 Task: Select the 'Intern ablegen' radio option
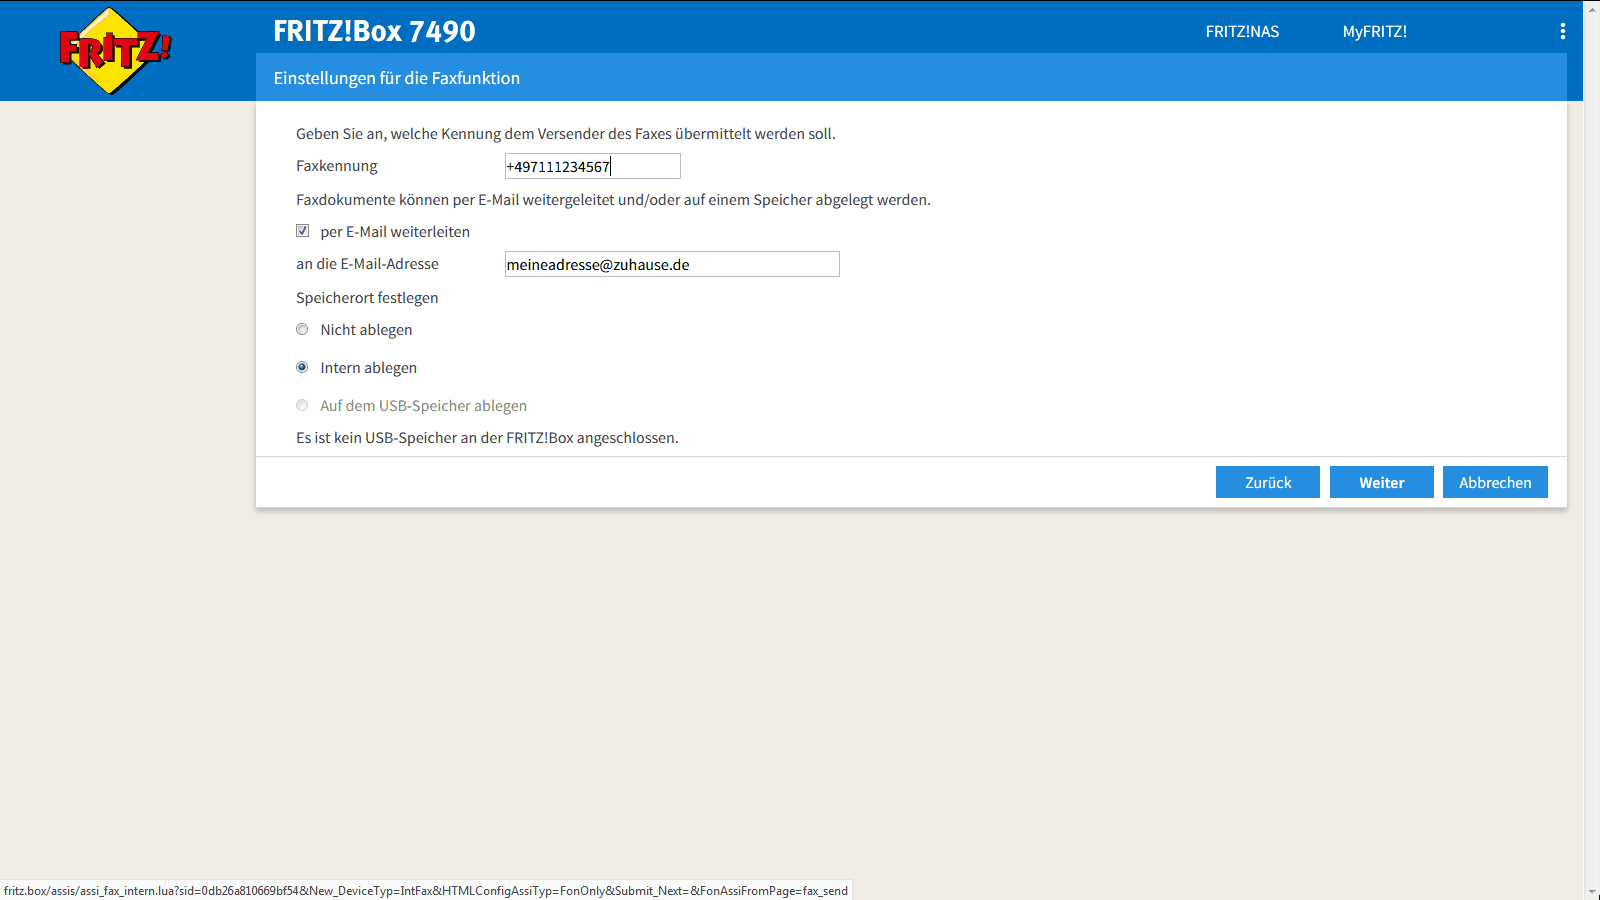[302, 367]
